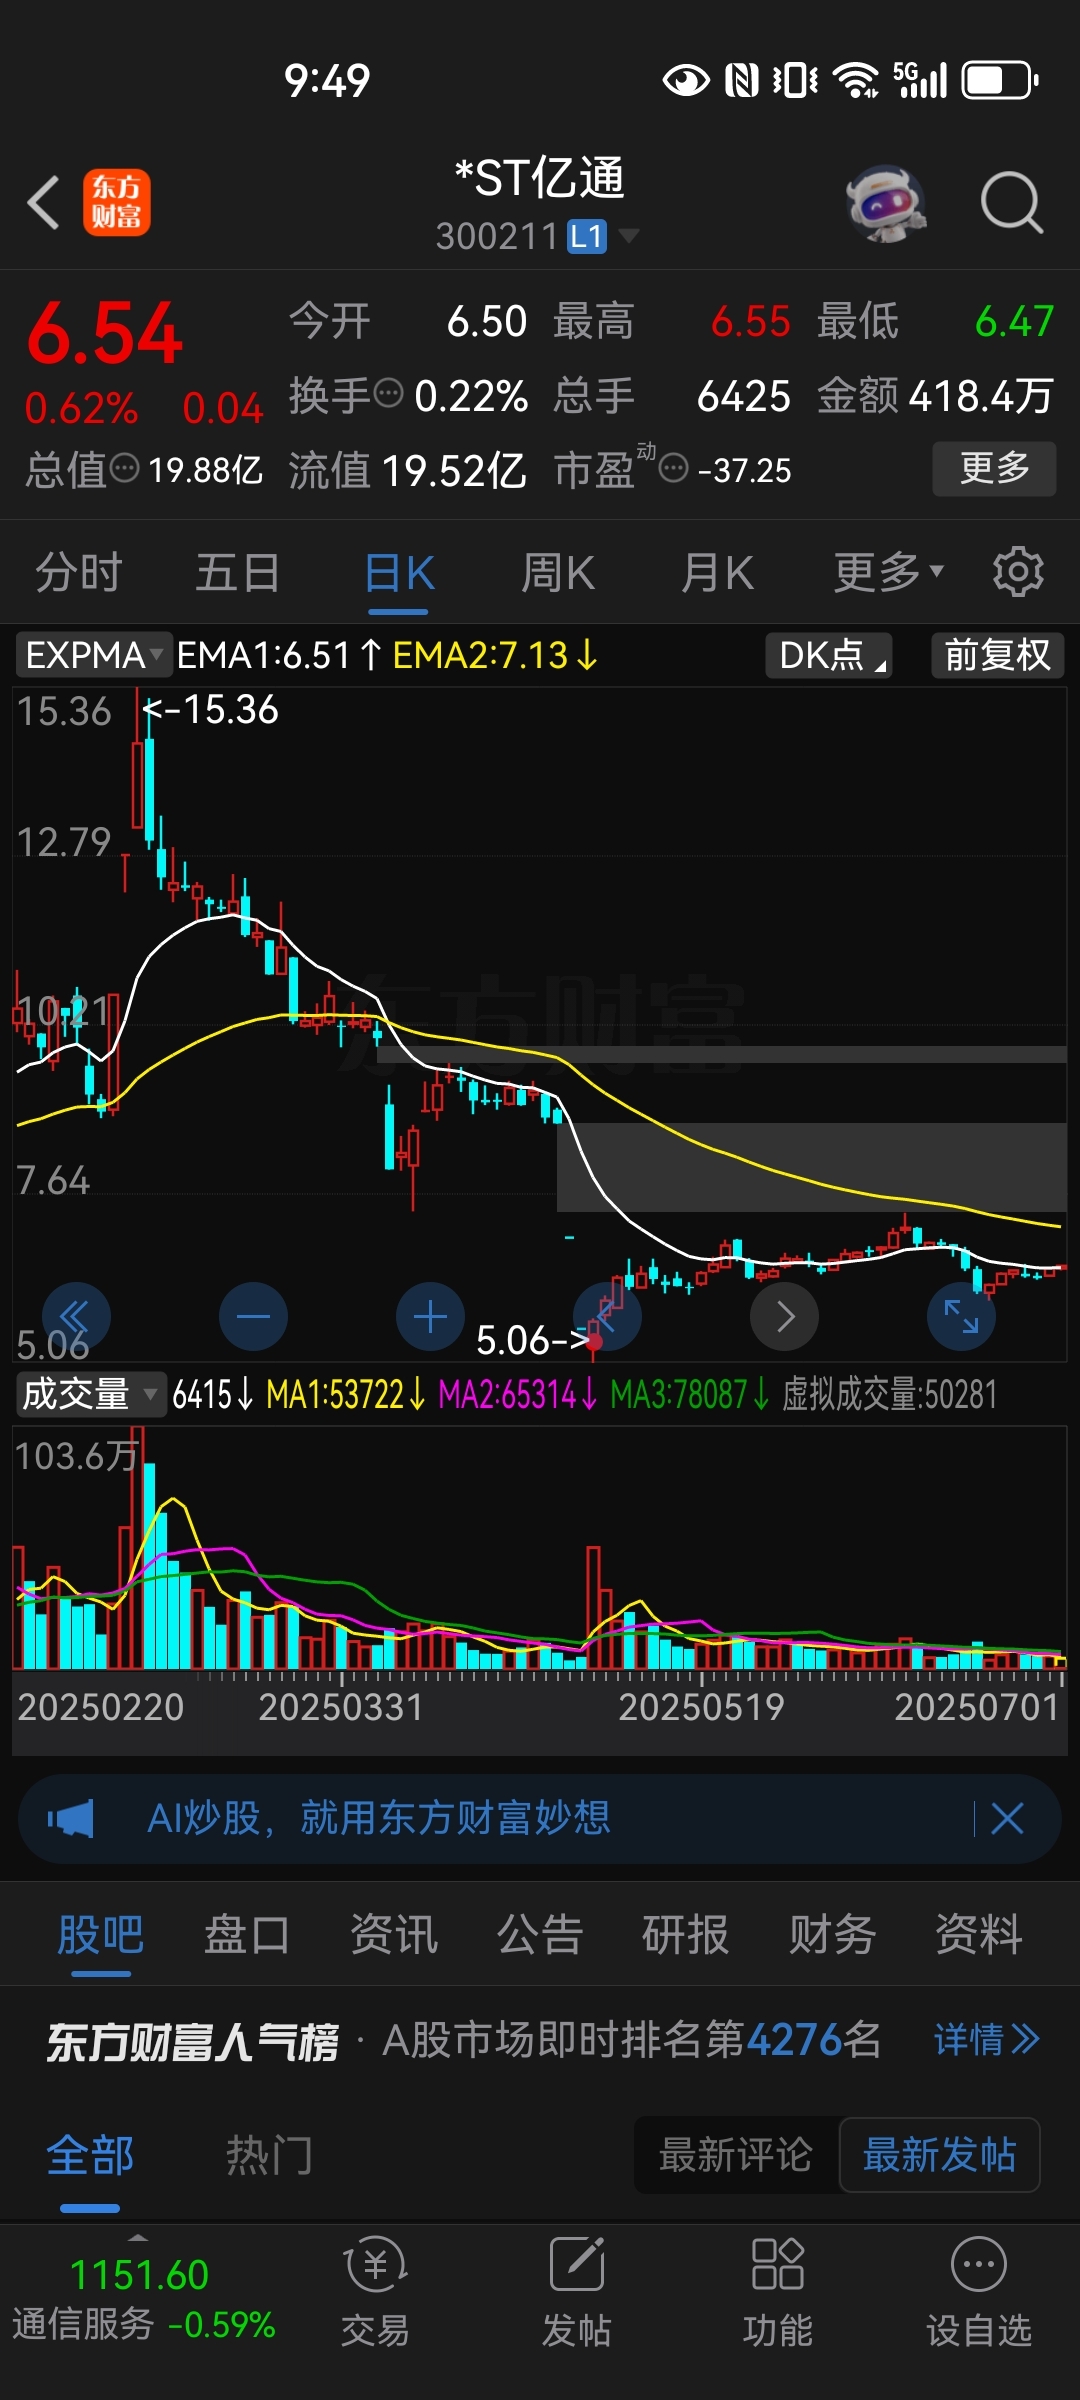The height and width of the screenshot is (2400, 1080).
Task: Switch to 分时 chart tab
Action: (x=79, y=573)
